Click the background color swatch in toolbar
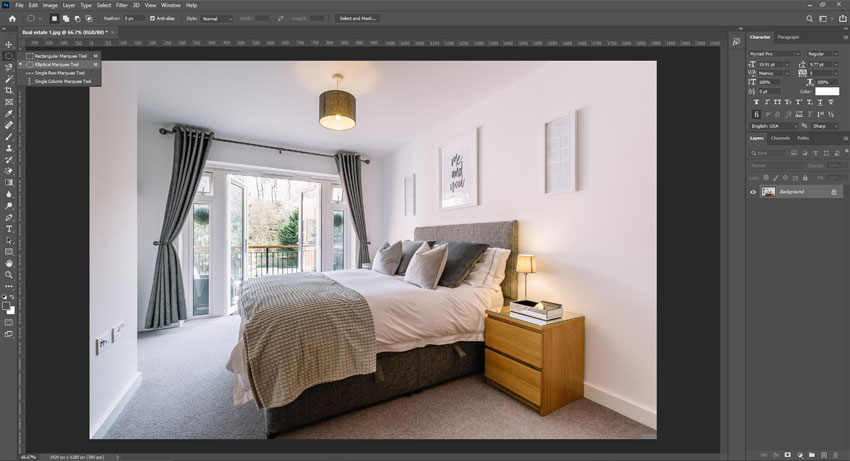Viewport: 850px width, 461px height. point(11,311)
